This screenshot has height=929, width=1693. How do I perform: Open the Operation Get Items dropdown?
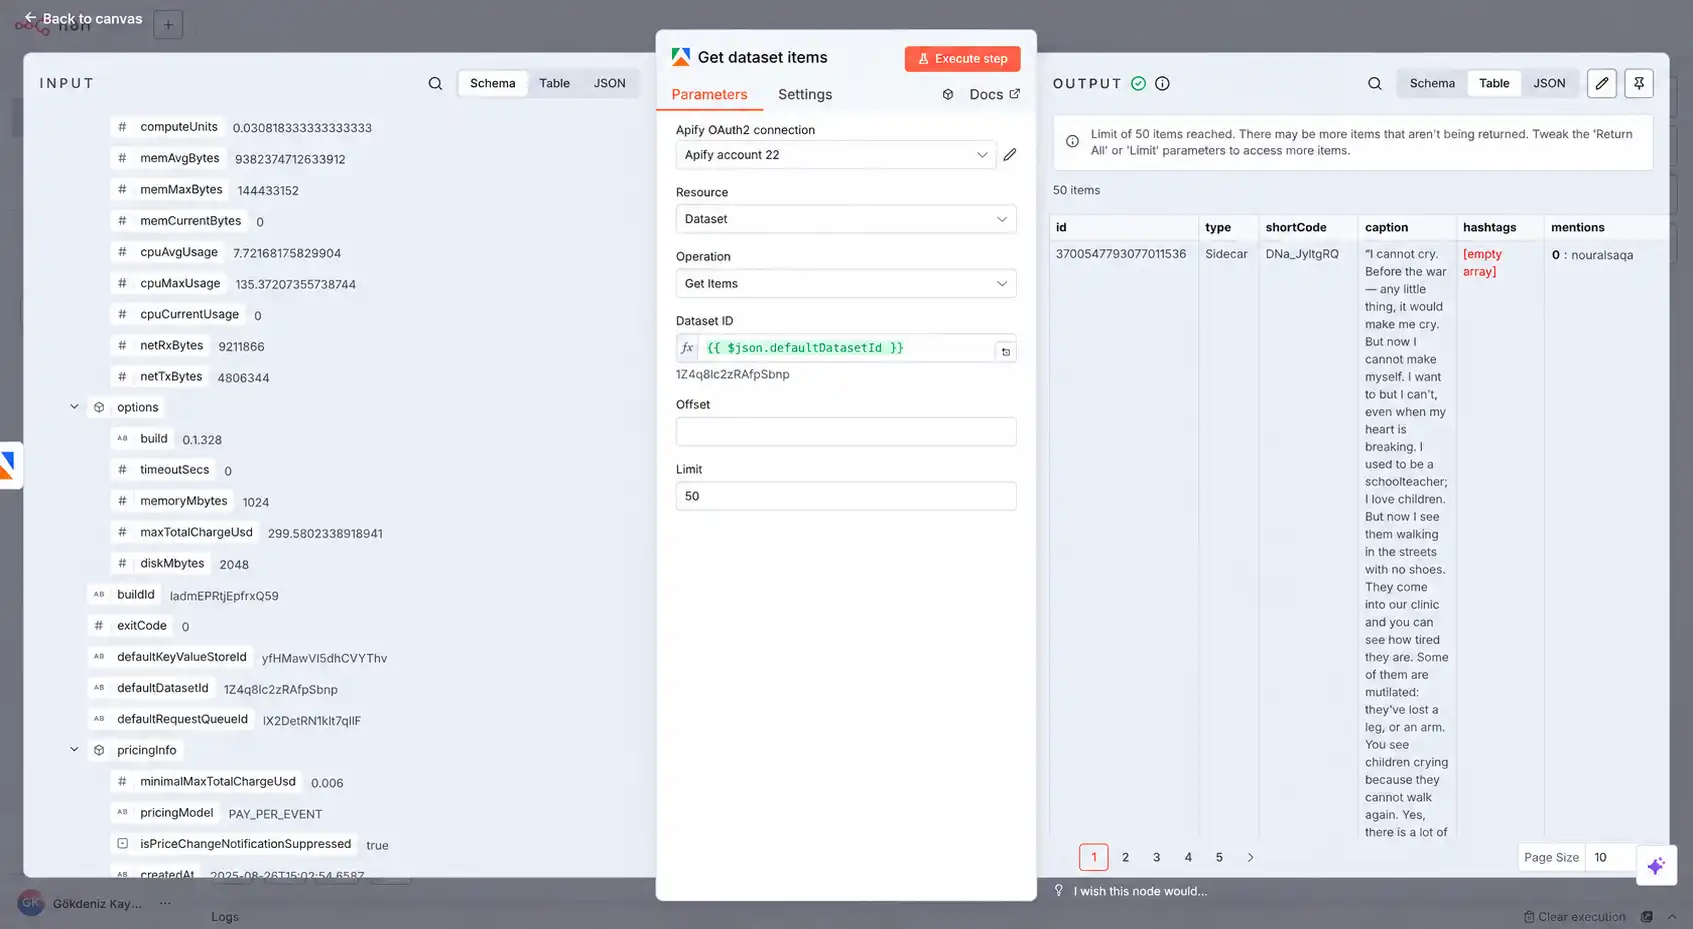tap(846, 284)
